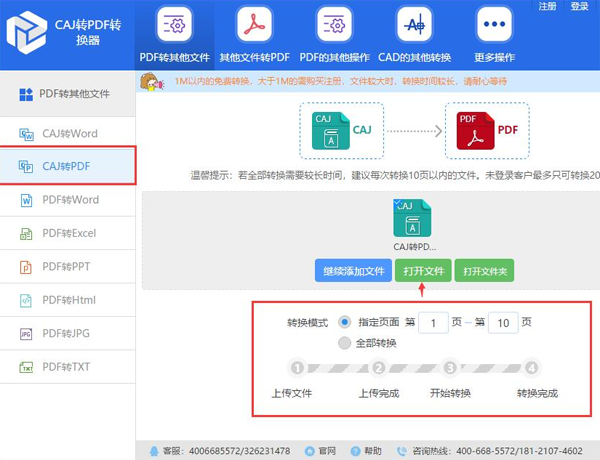This screenshot has height=460, width=600.
Task: Open the PDF转其他文件 top tab
Action: tap(174, 35)
